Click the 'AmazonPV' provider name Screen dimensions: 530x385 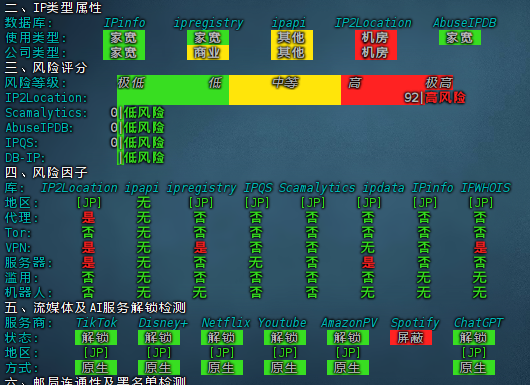tap(349, 322)
